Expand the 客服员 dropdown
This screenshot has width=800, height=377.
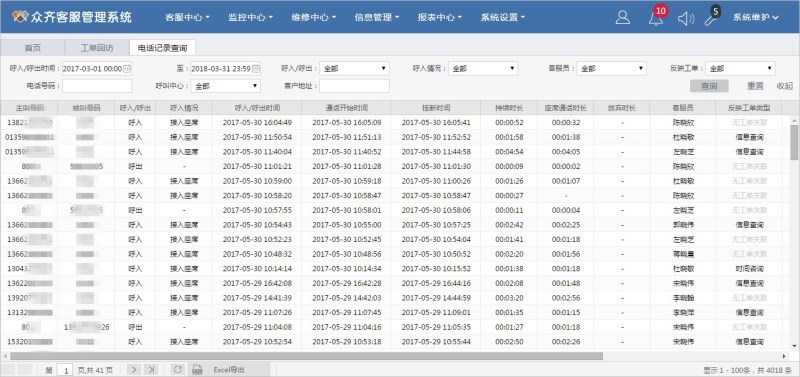point(611,68)
